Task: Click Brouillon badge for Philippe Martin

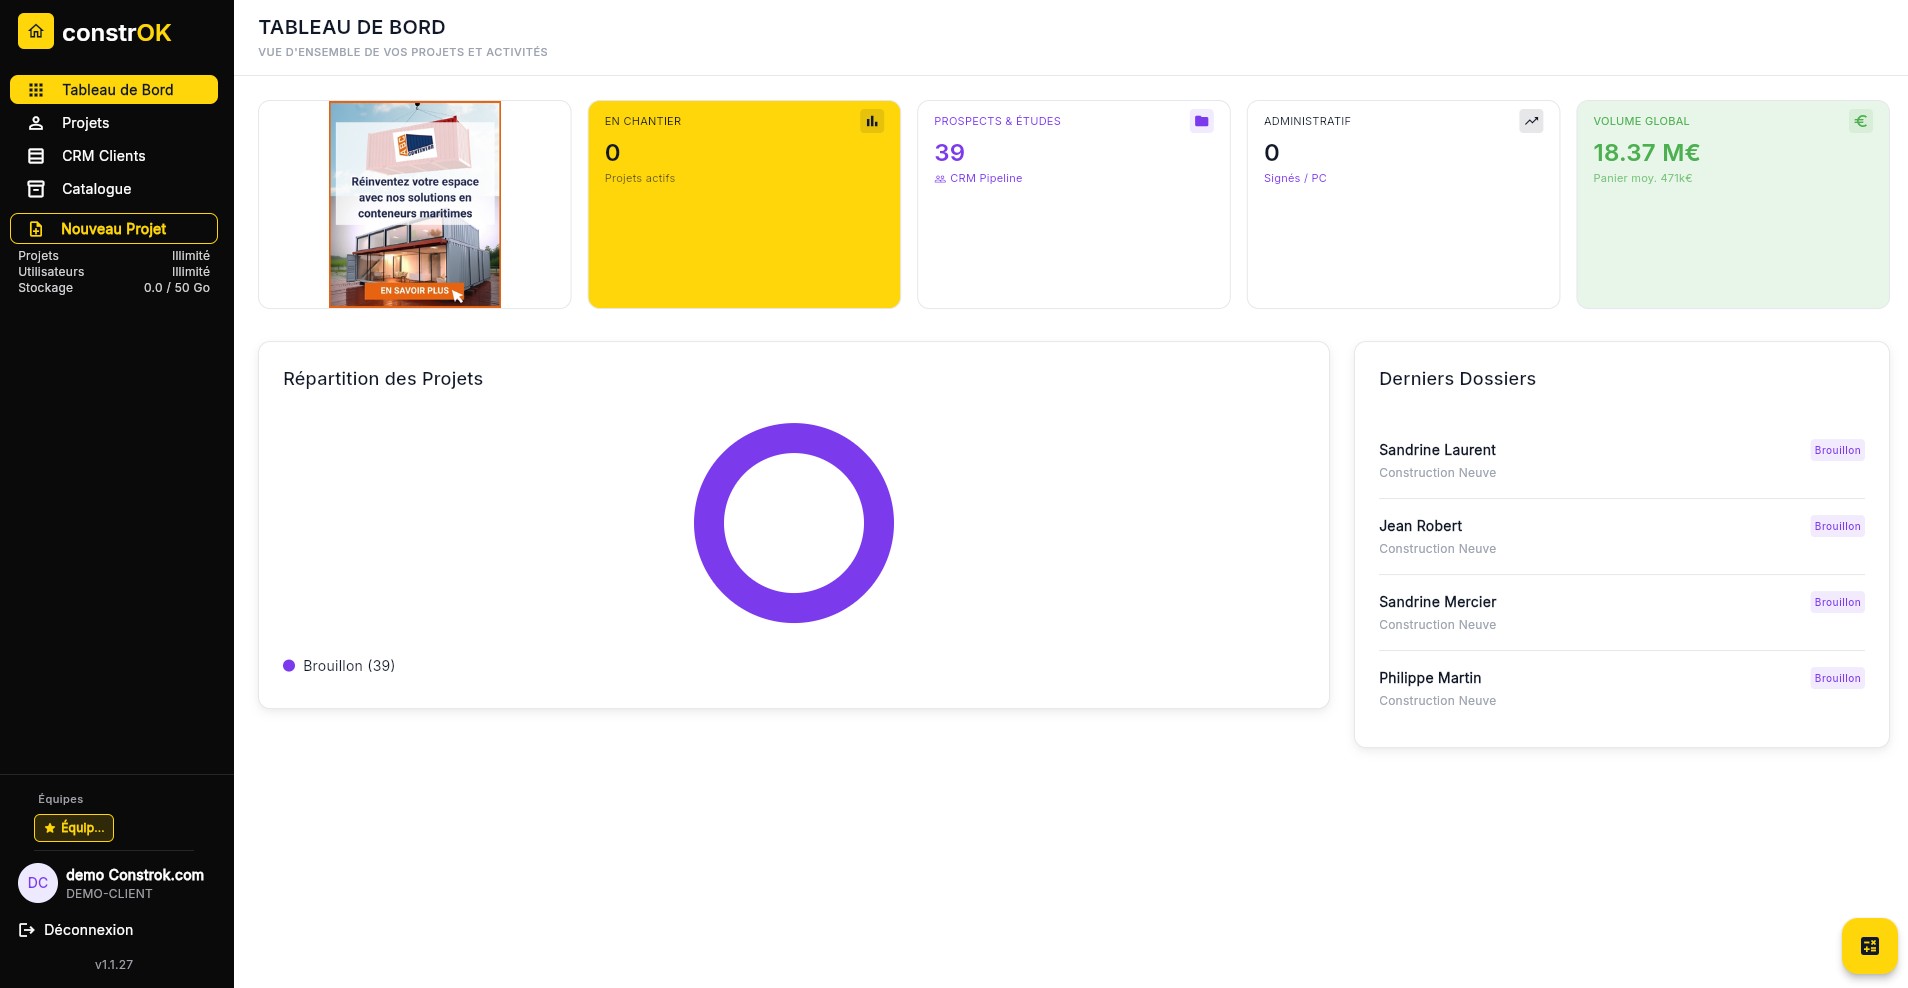Action: [1837, 678]
